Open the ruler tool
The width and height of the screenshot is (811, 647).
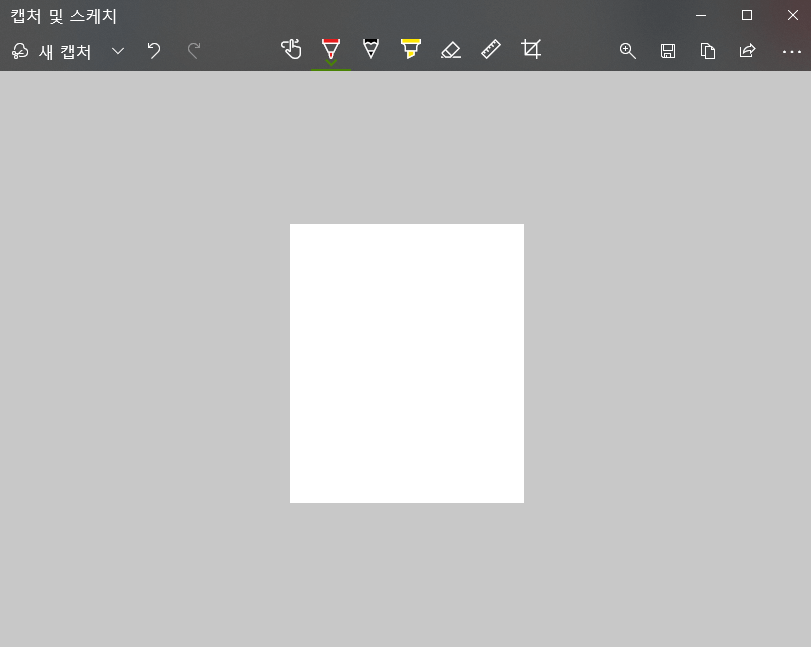tap(491, 50)
